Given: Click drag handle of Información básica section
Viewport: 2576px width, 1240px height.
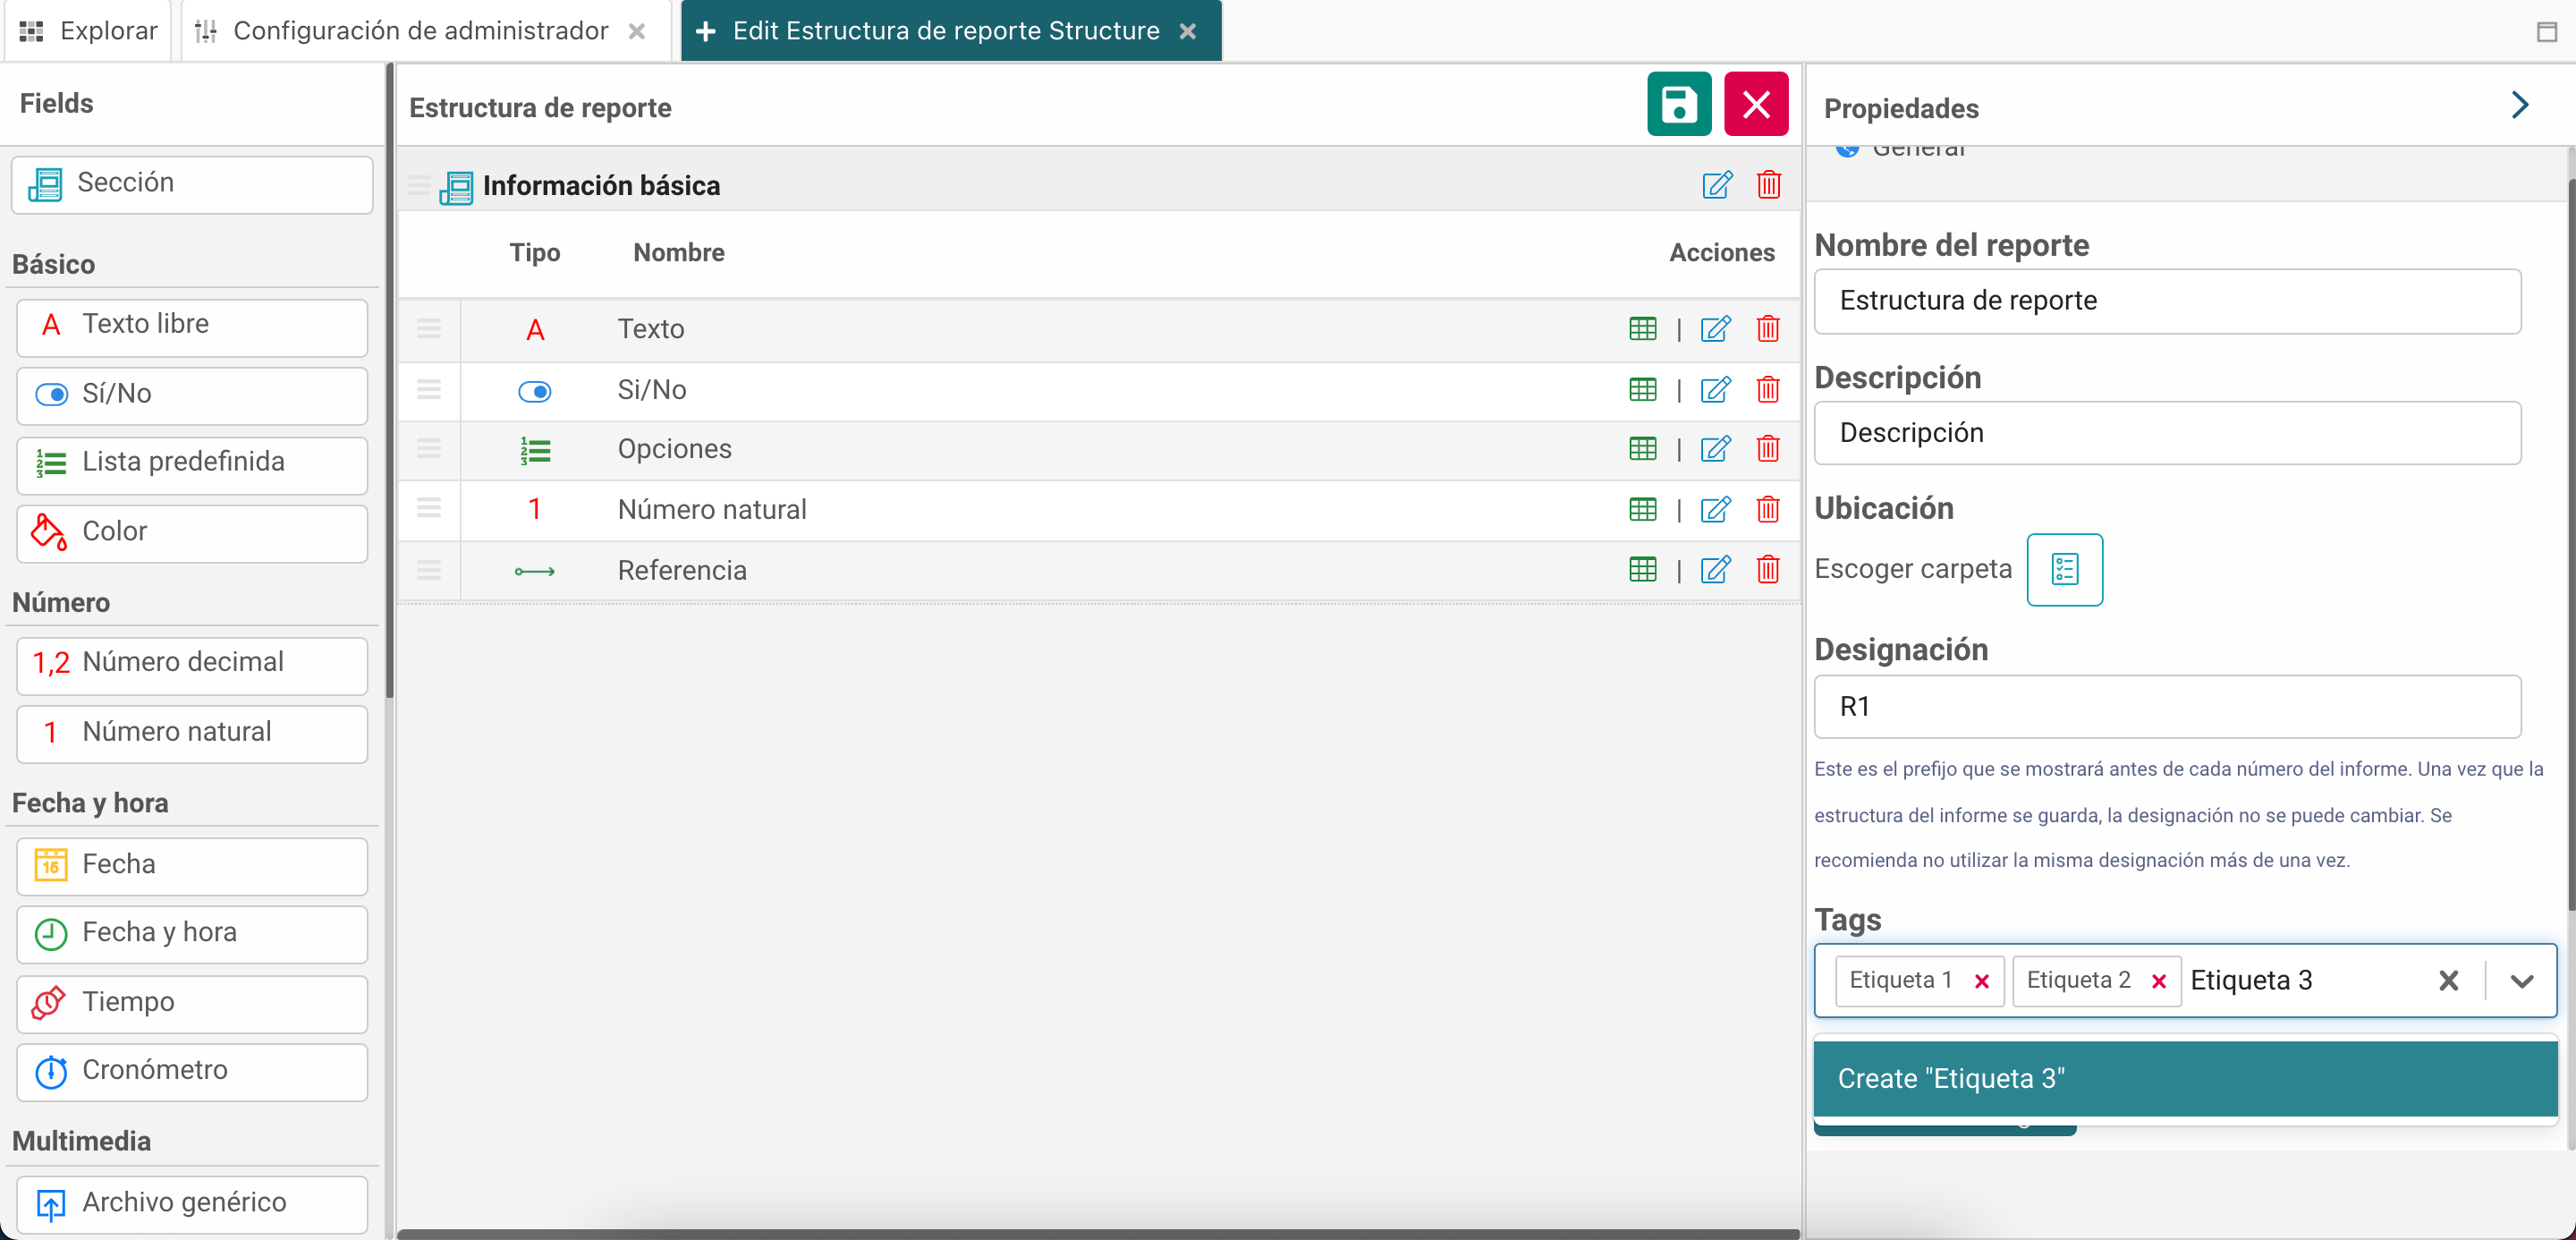Looking at the screenshot, I should click(418, 185).
